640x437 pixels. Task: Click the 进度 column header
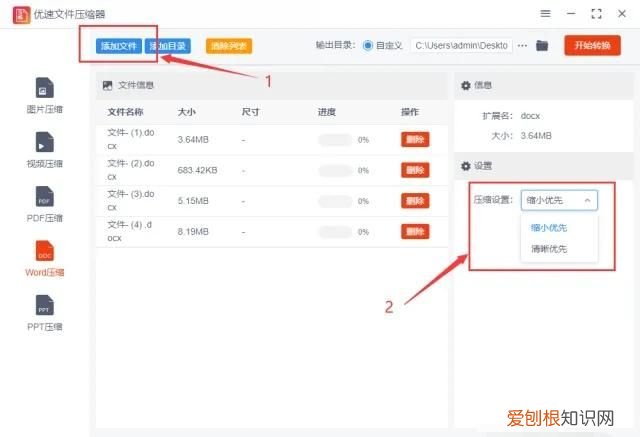[x=327, y=112]
